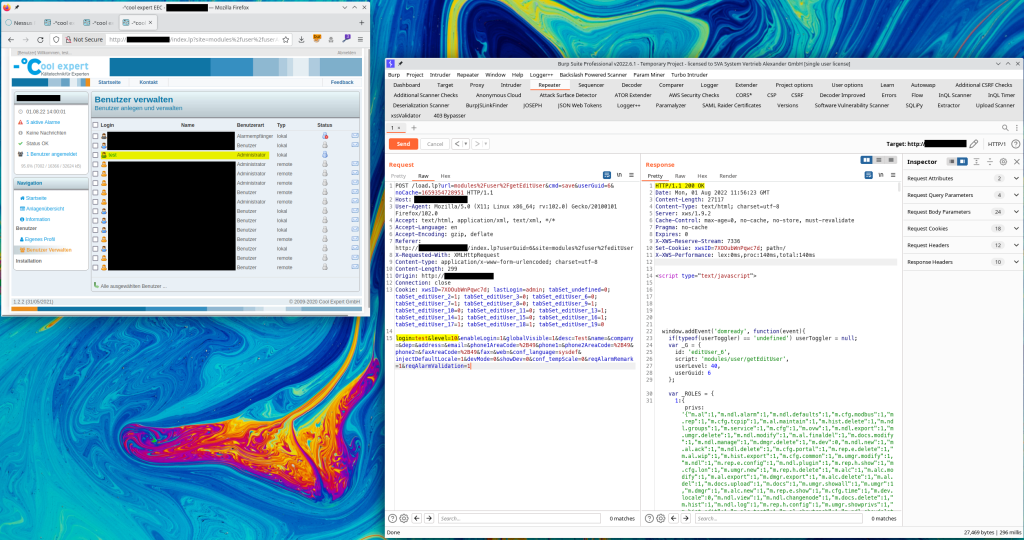Open the JSON Web Tokens tab
This screenshot has width=1024, height=540.
(580, 105)
